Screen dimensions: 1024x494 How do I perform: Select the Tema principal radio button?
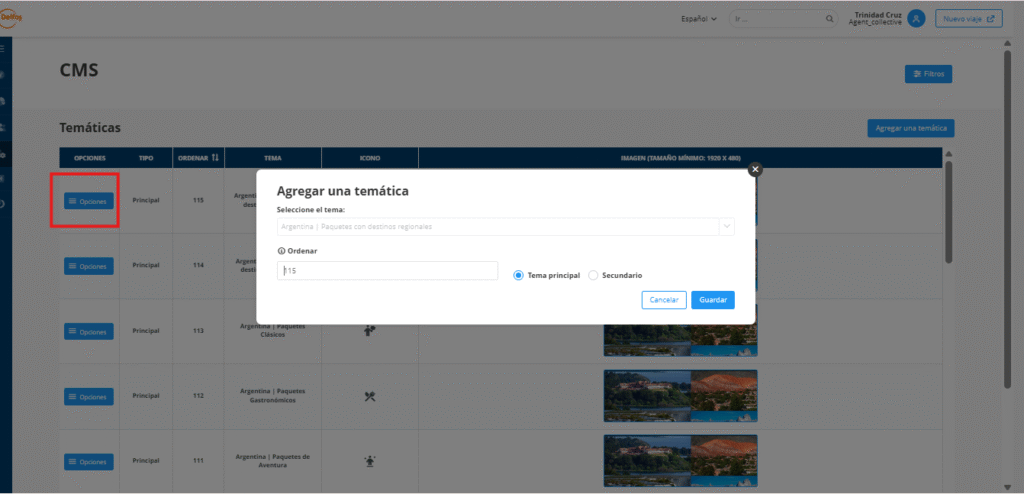(518, 275)
